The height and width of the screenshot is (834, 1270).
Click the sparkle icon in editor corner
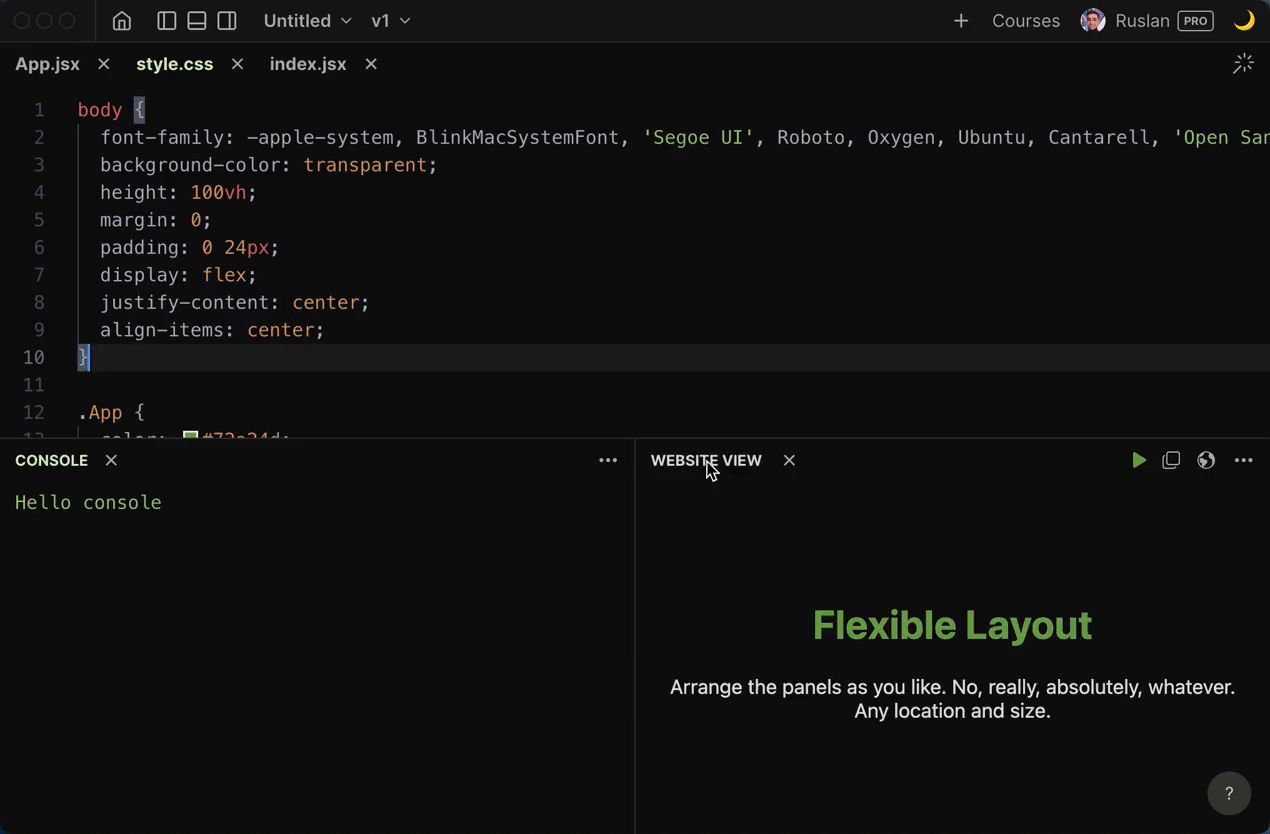click(x=1243, y=64)
